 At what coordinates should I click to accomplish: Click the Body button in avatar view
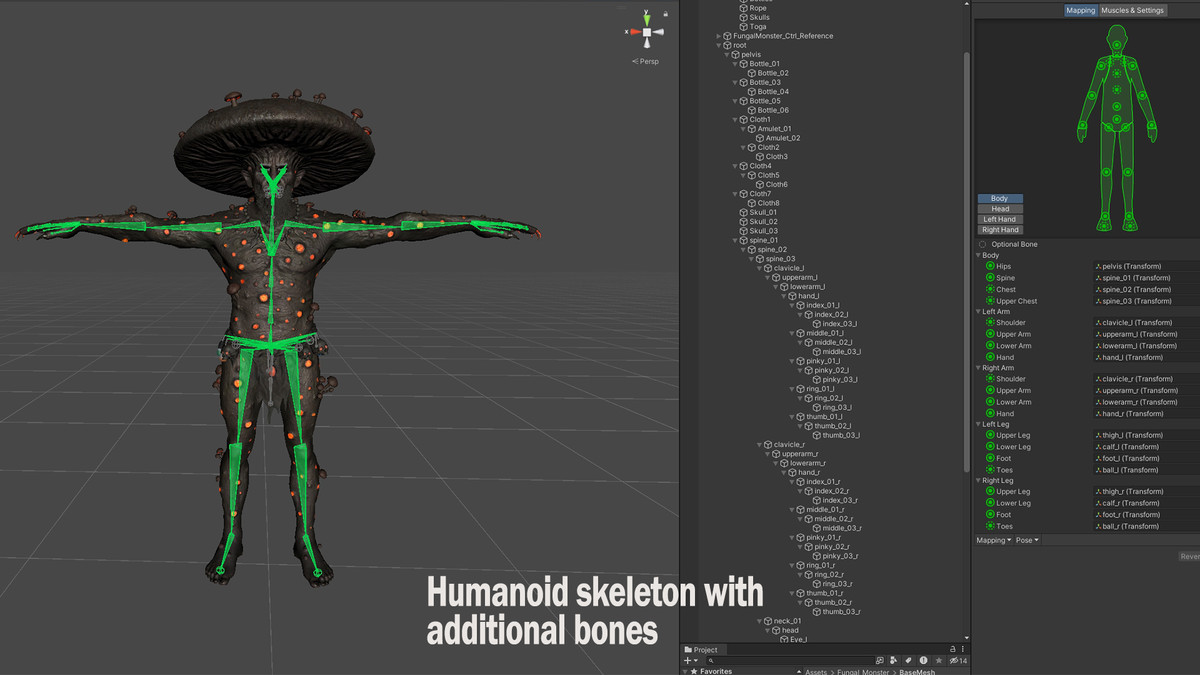point(1000,199)
